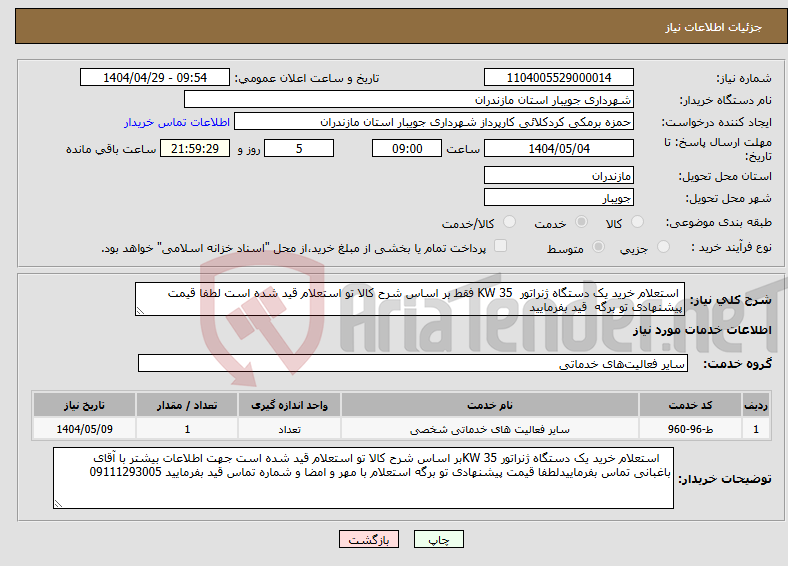
Task: Click the request creator name field
Action: 434,122
